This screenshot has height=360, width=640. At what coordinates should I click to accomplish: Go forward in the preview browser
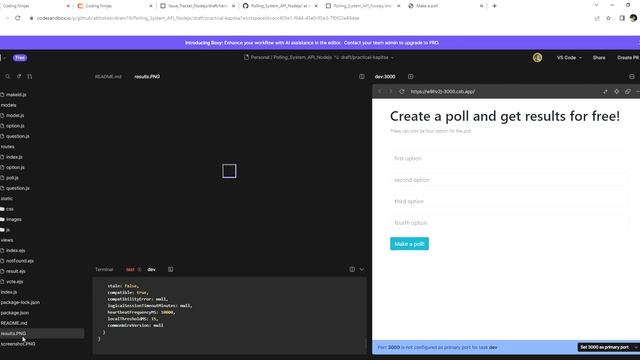(x=390, y=91)
